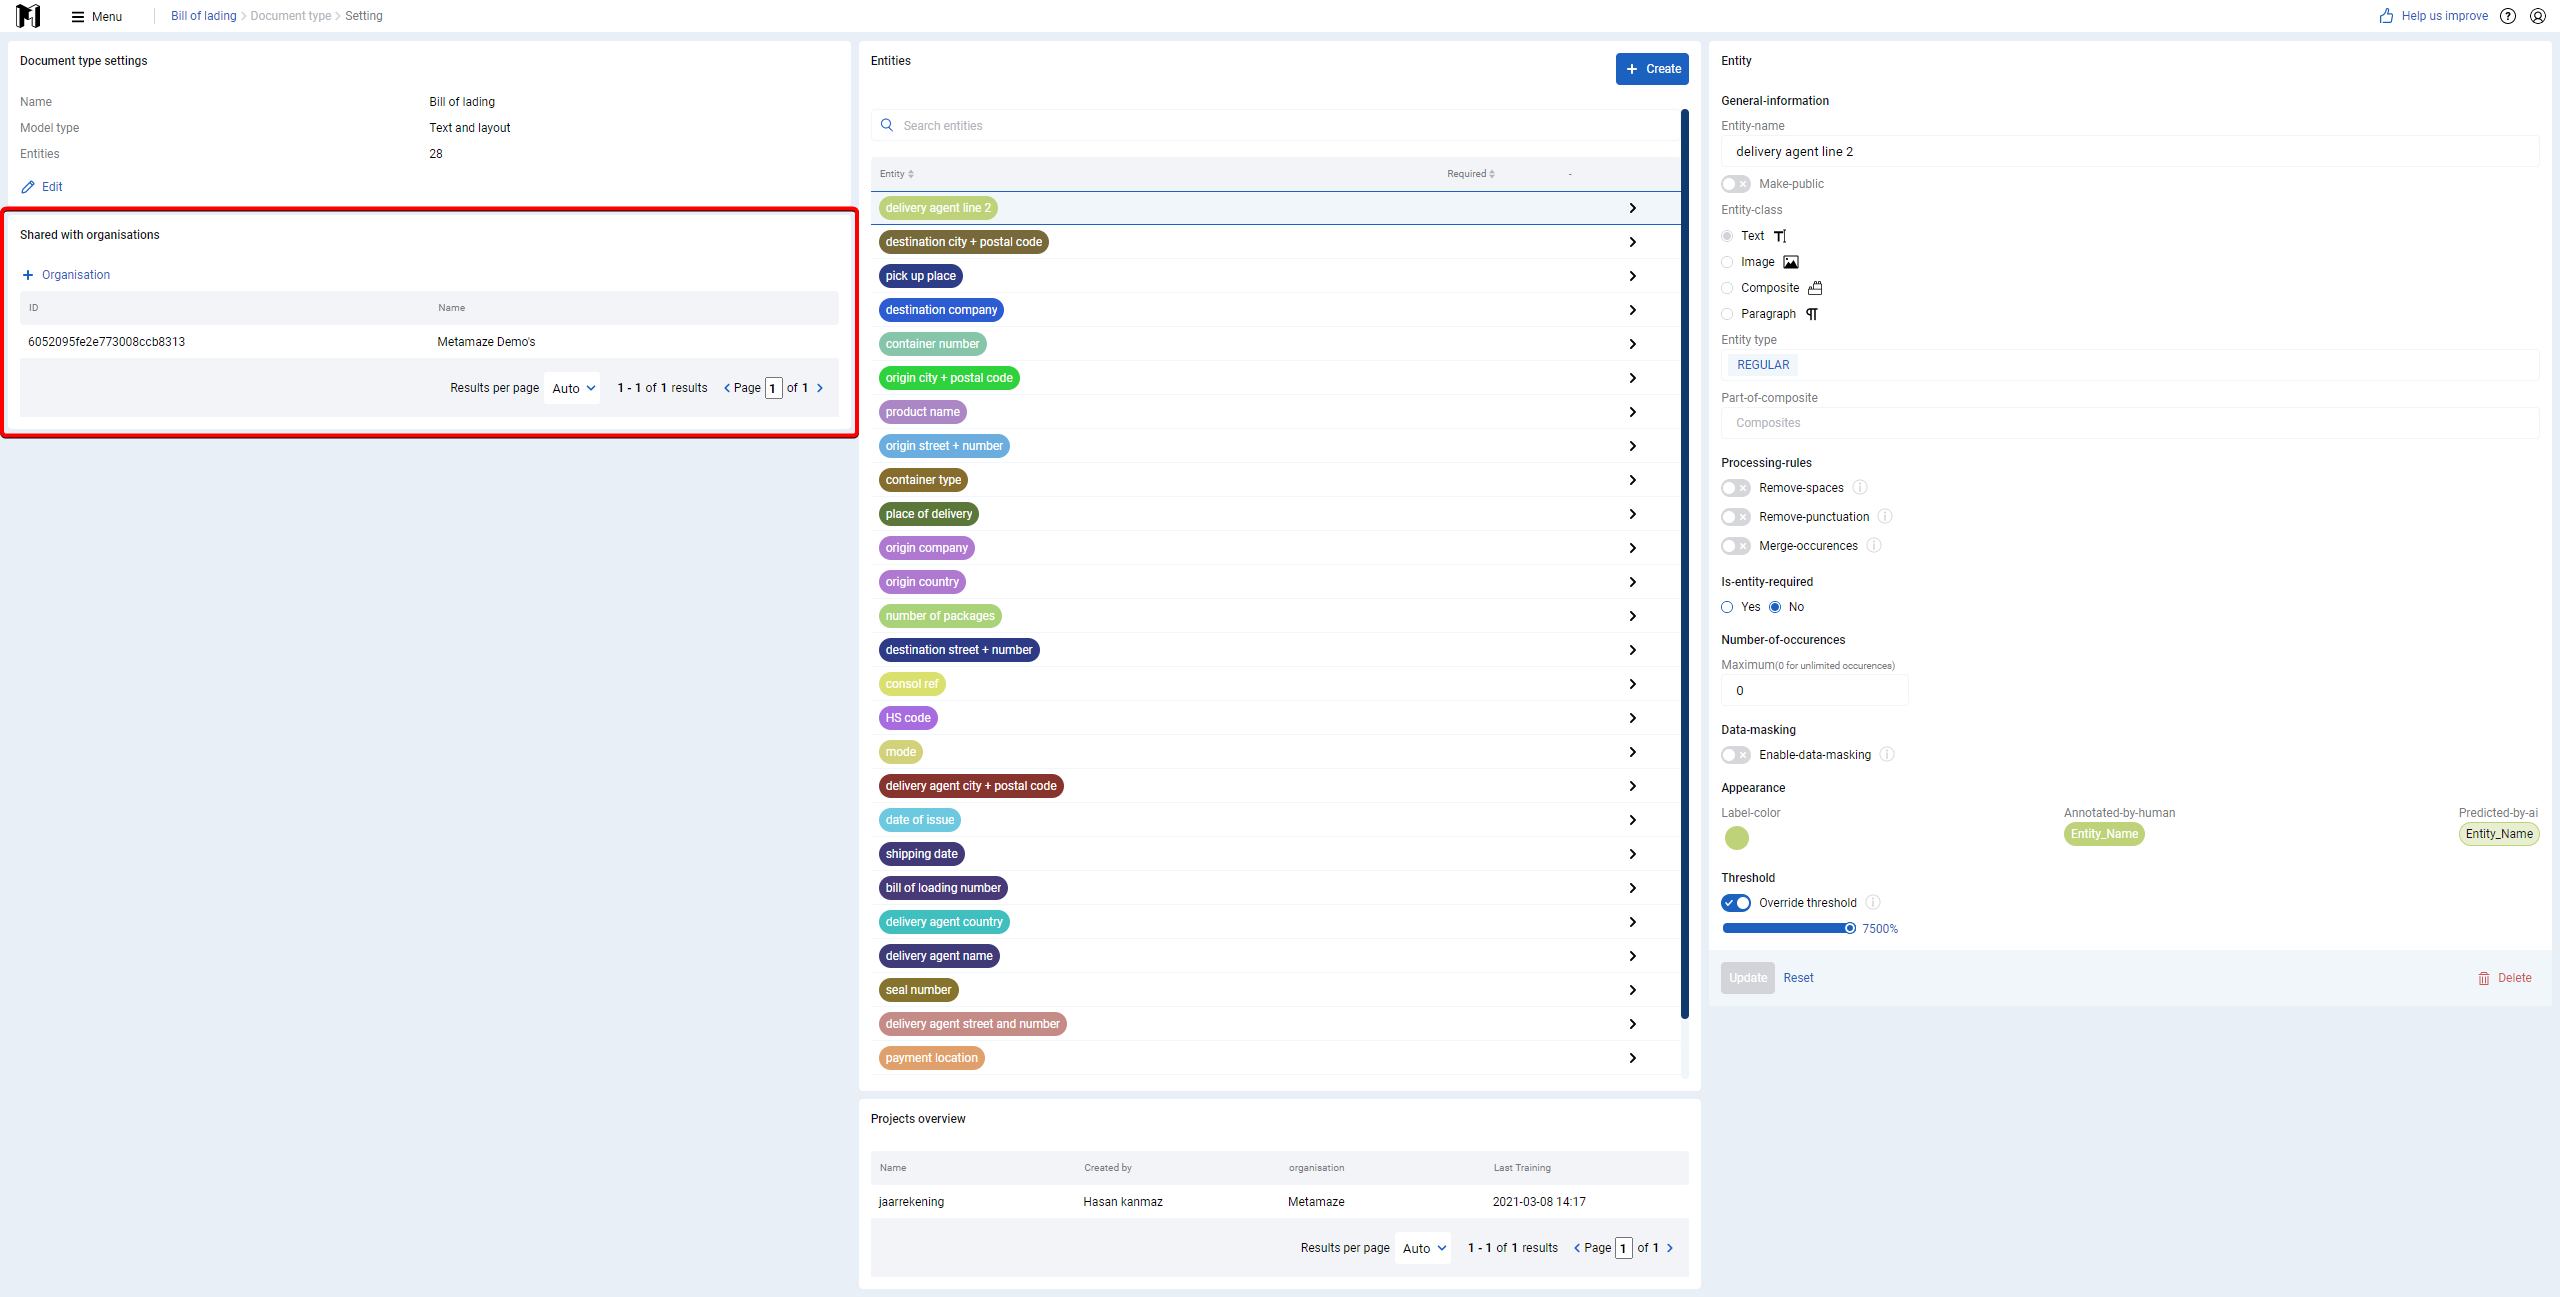Open the help question mark icon

tap(2508, 16)
